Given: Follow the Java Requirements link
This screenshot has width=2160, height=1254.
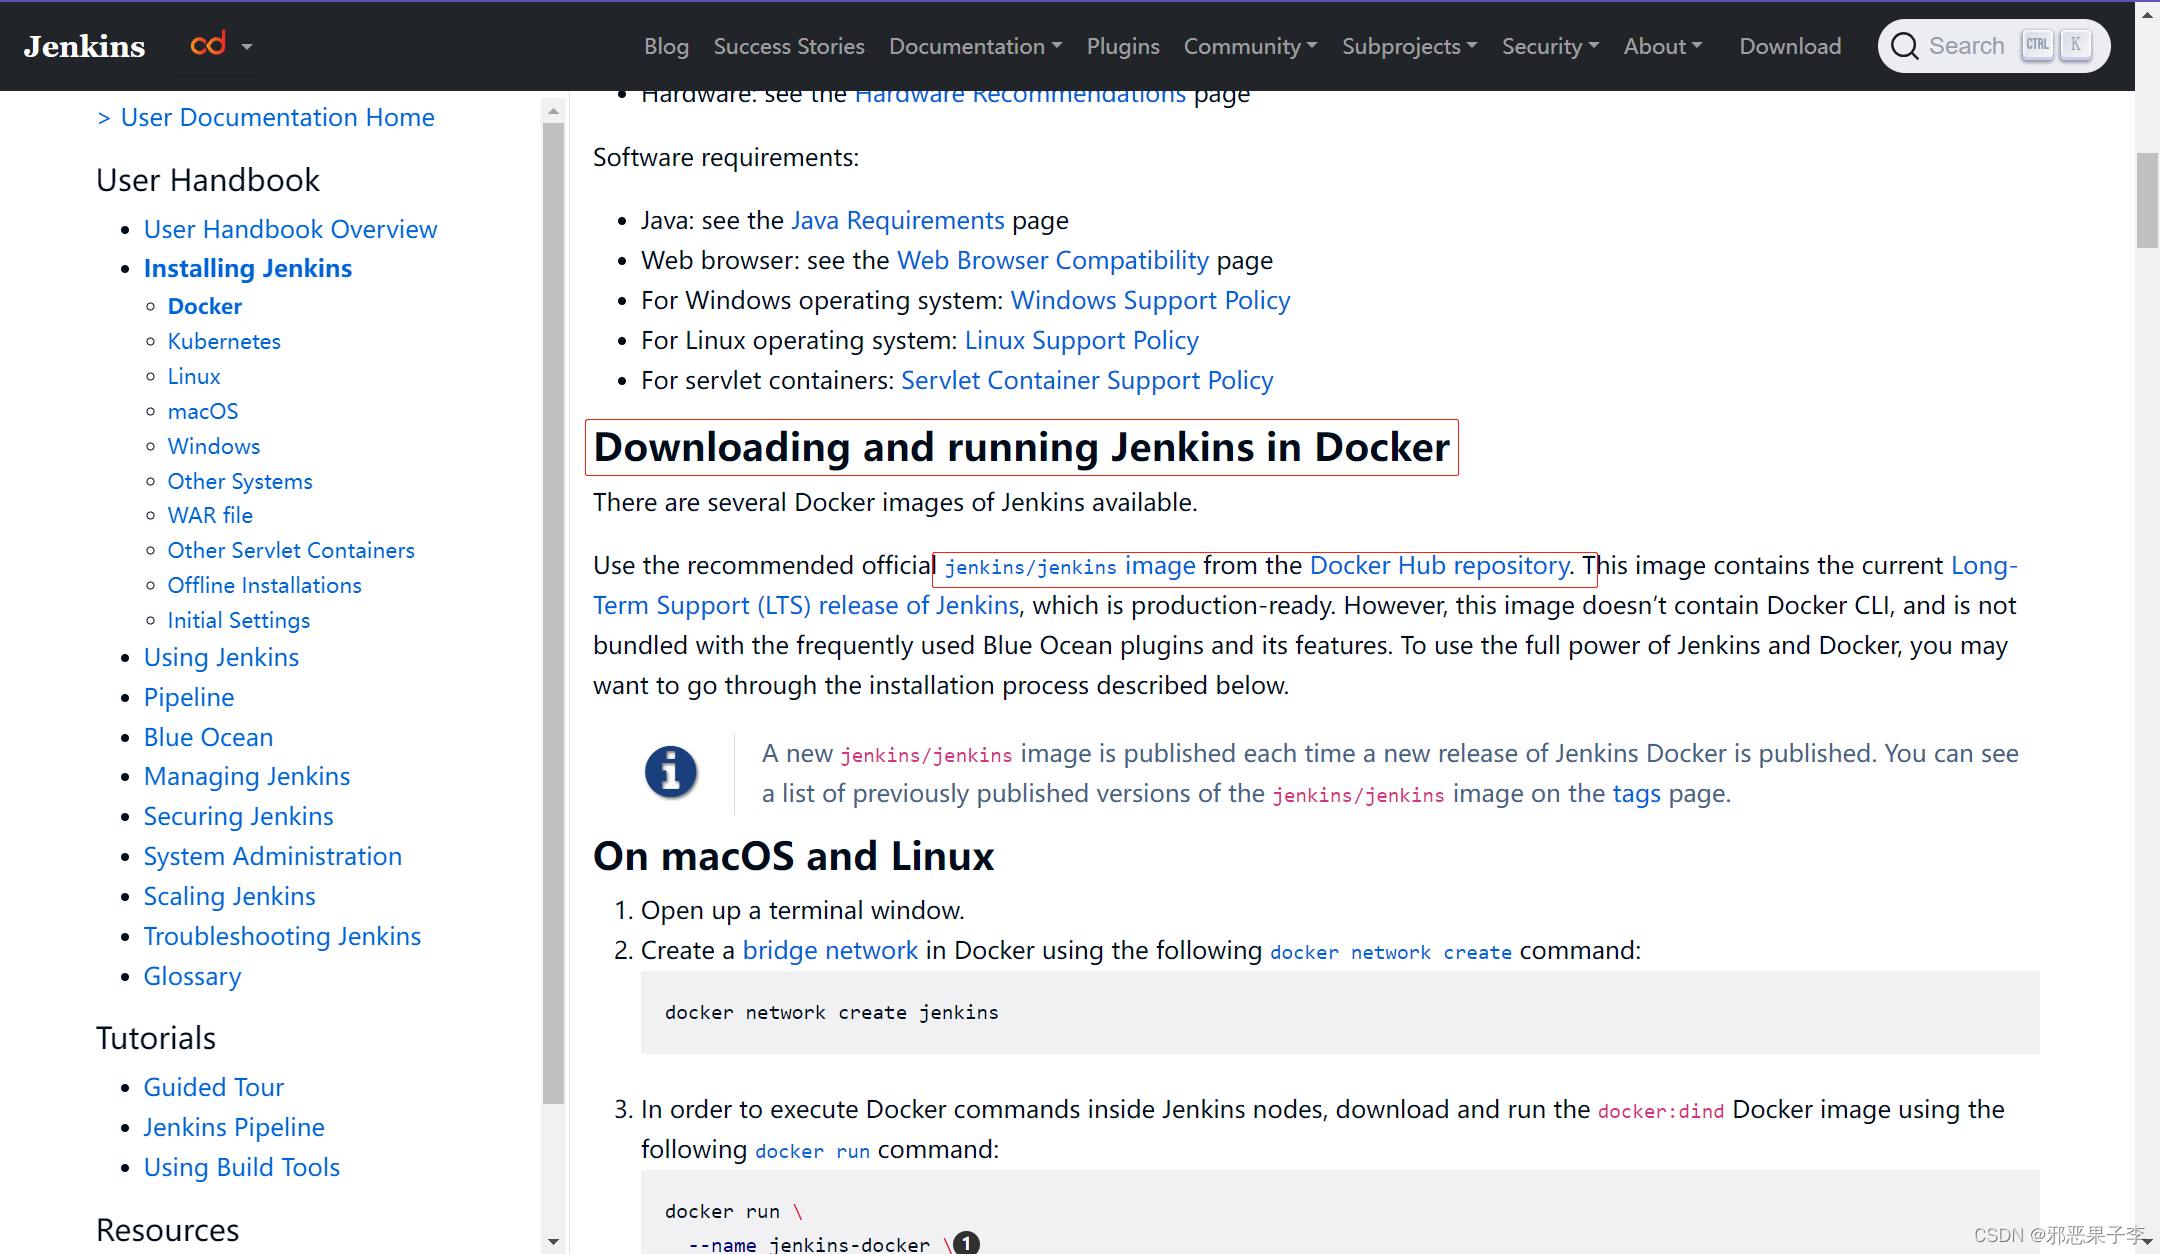Looking at the screenshot, I should pos(897,220).
